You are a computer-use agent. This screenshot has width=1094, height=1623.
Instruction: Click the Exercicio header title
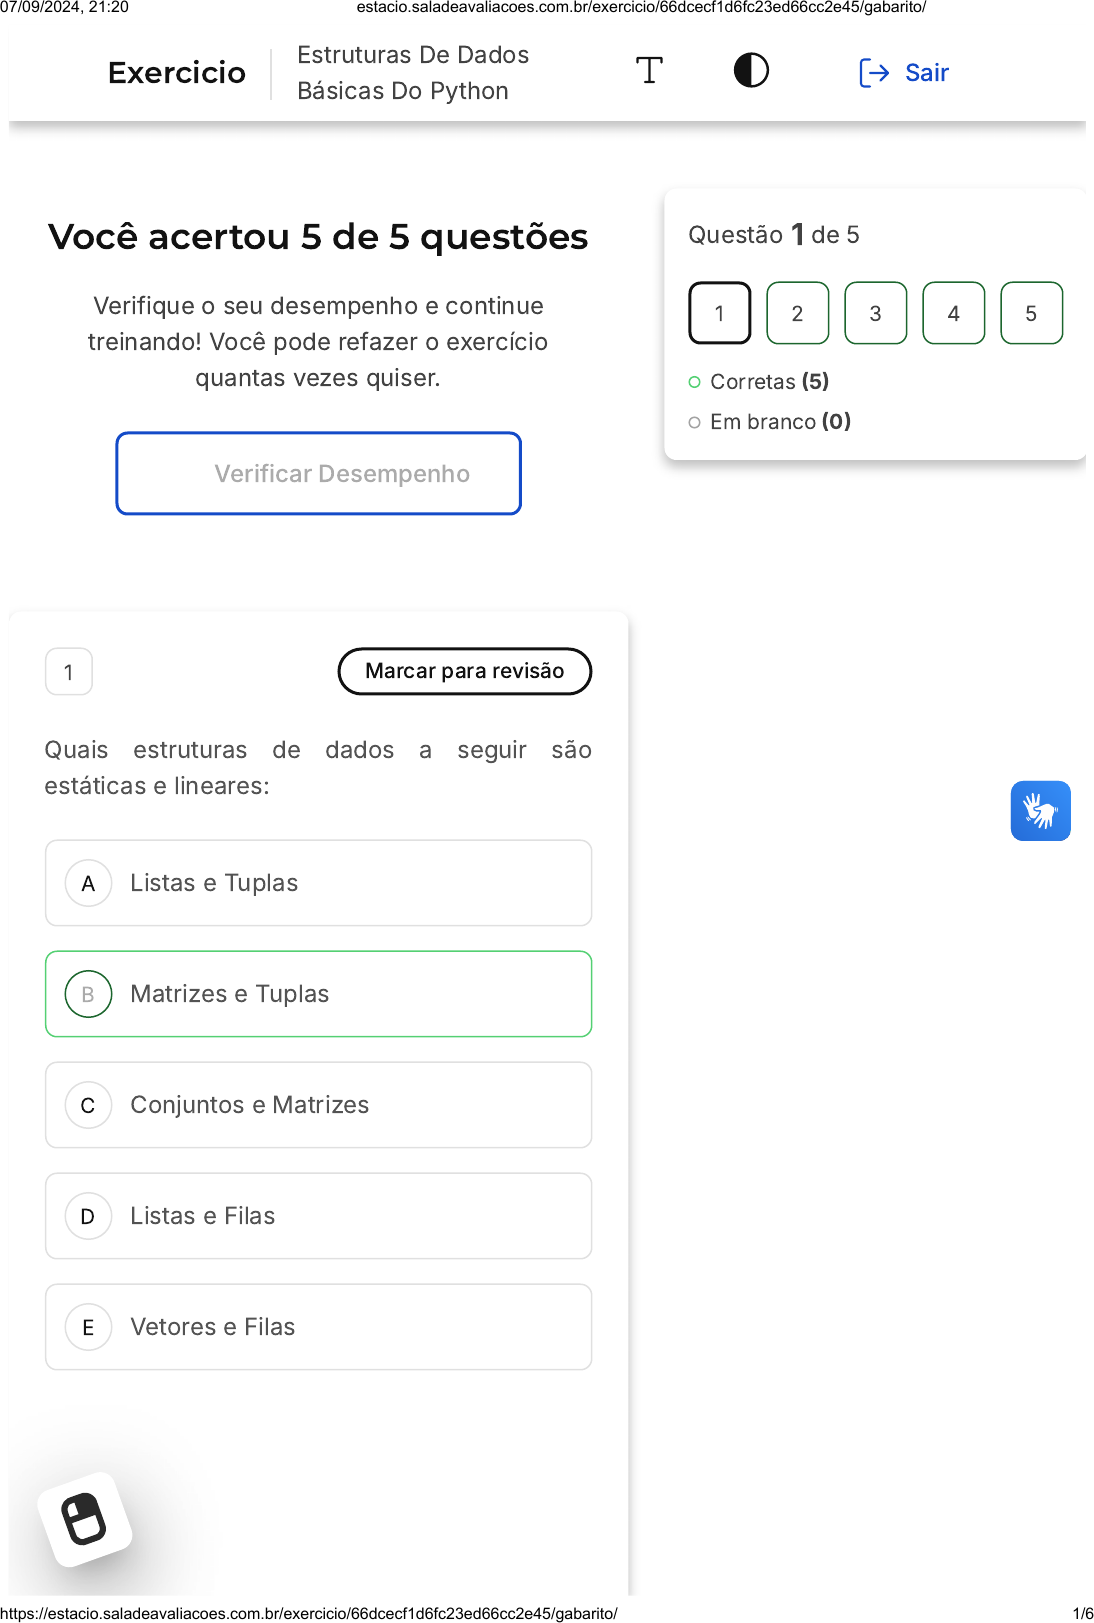pyautogui.click(x=177, y=73)
